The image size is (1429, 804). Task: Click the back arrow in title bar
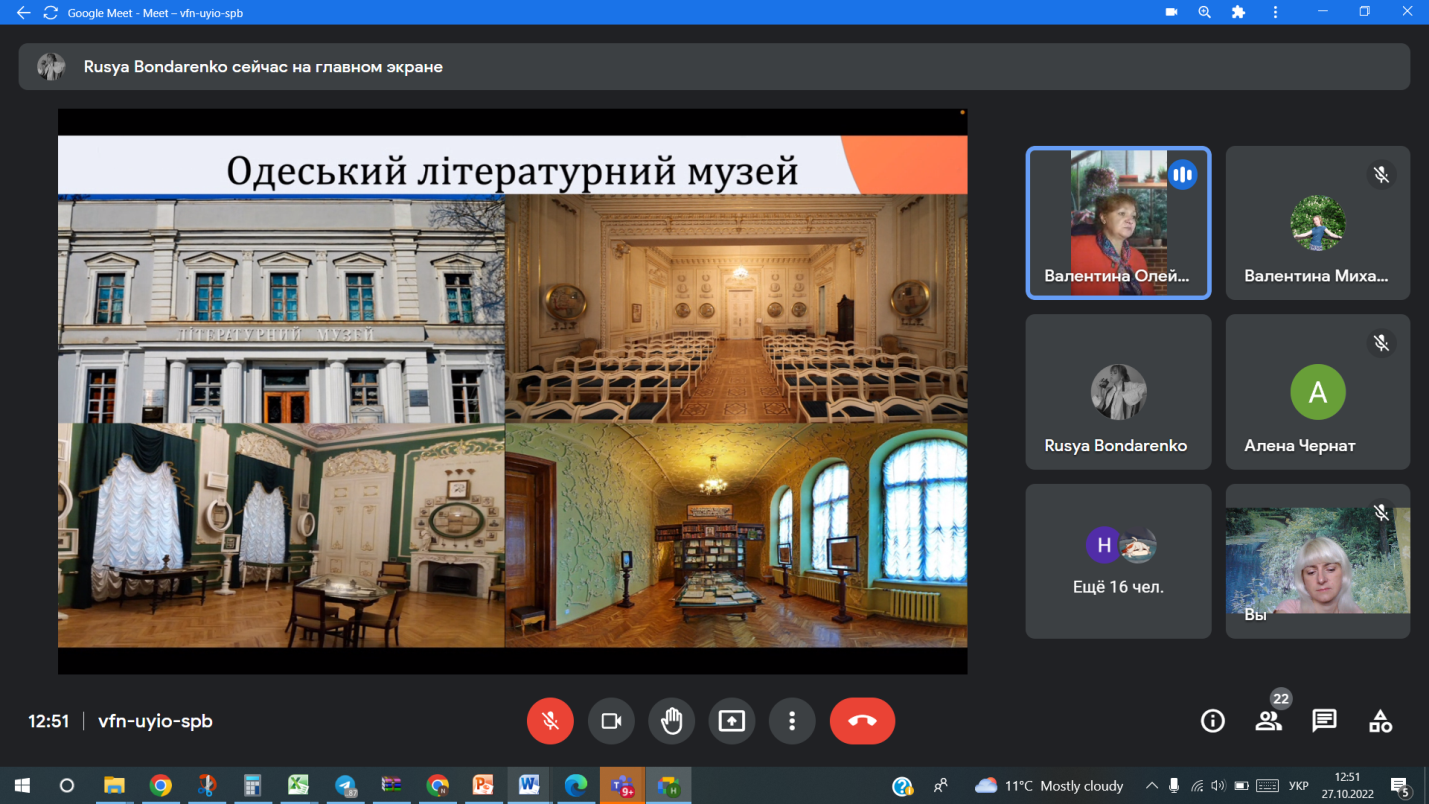pos(24,13)
